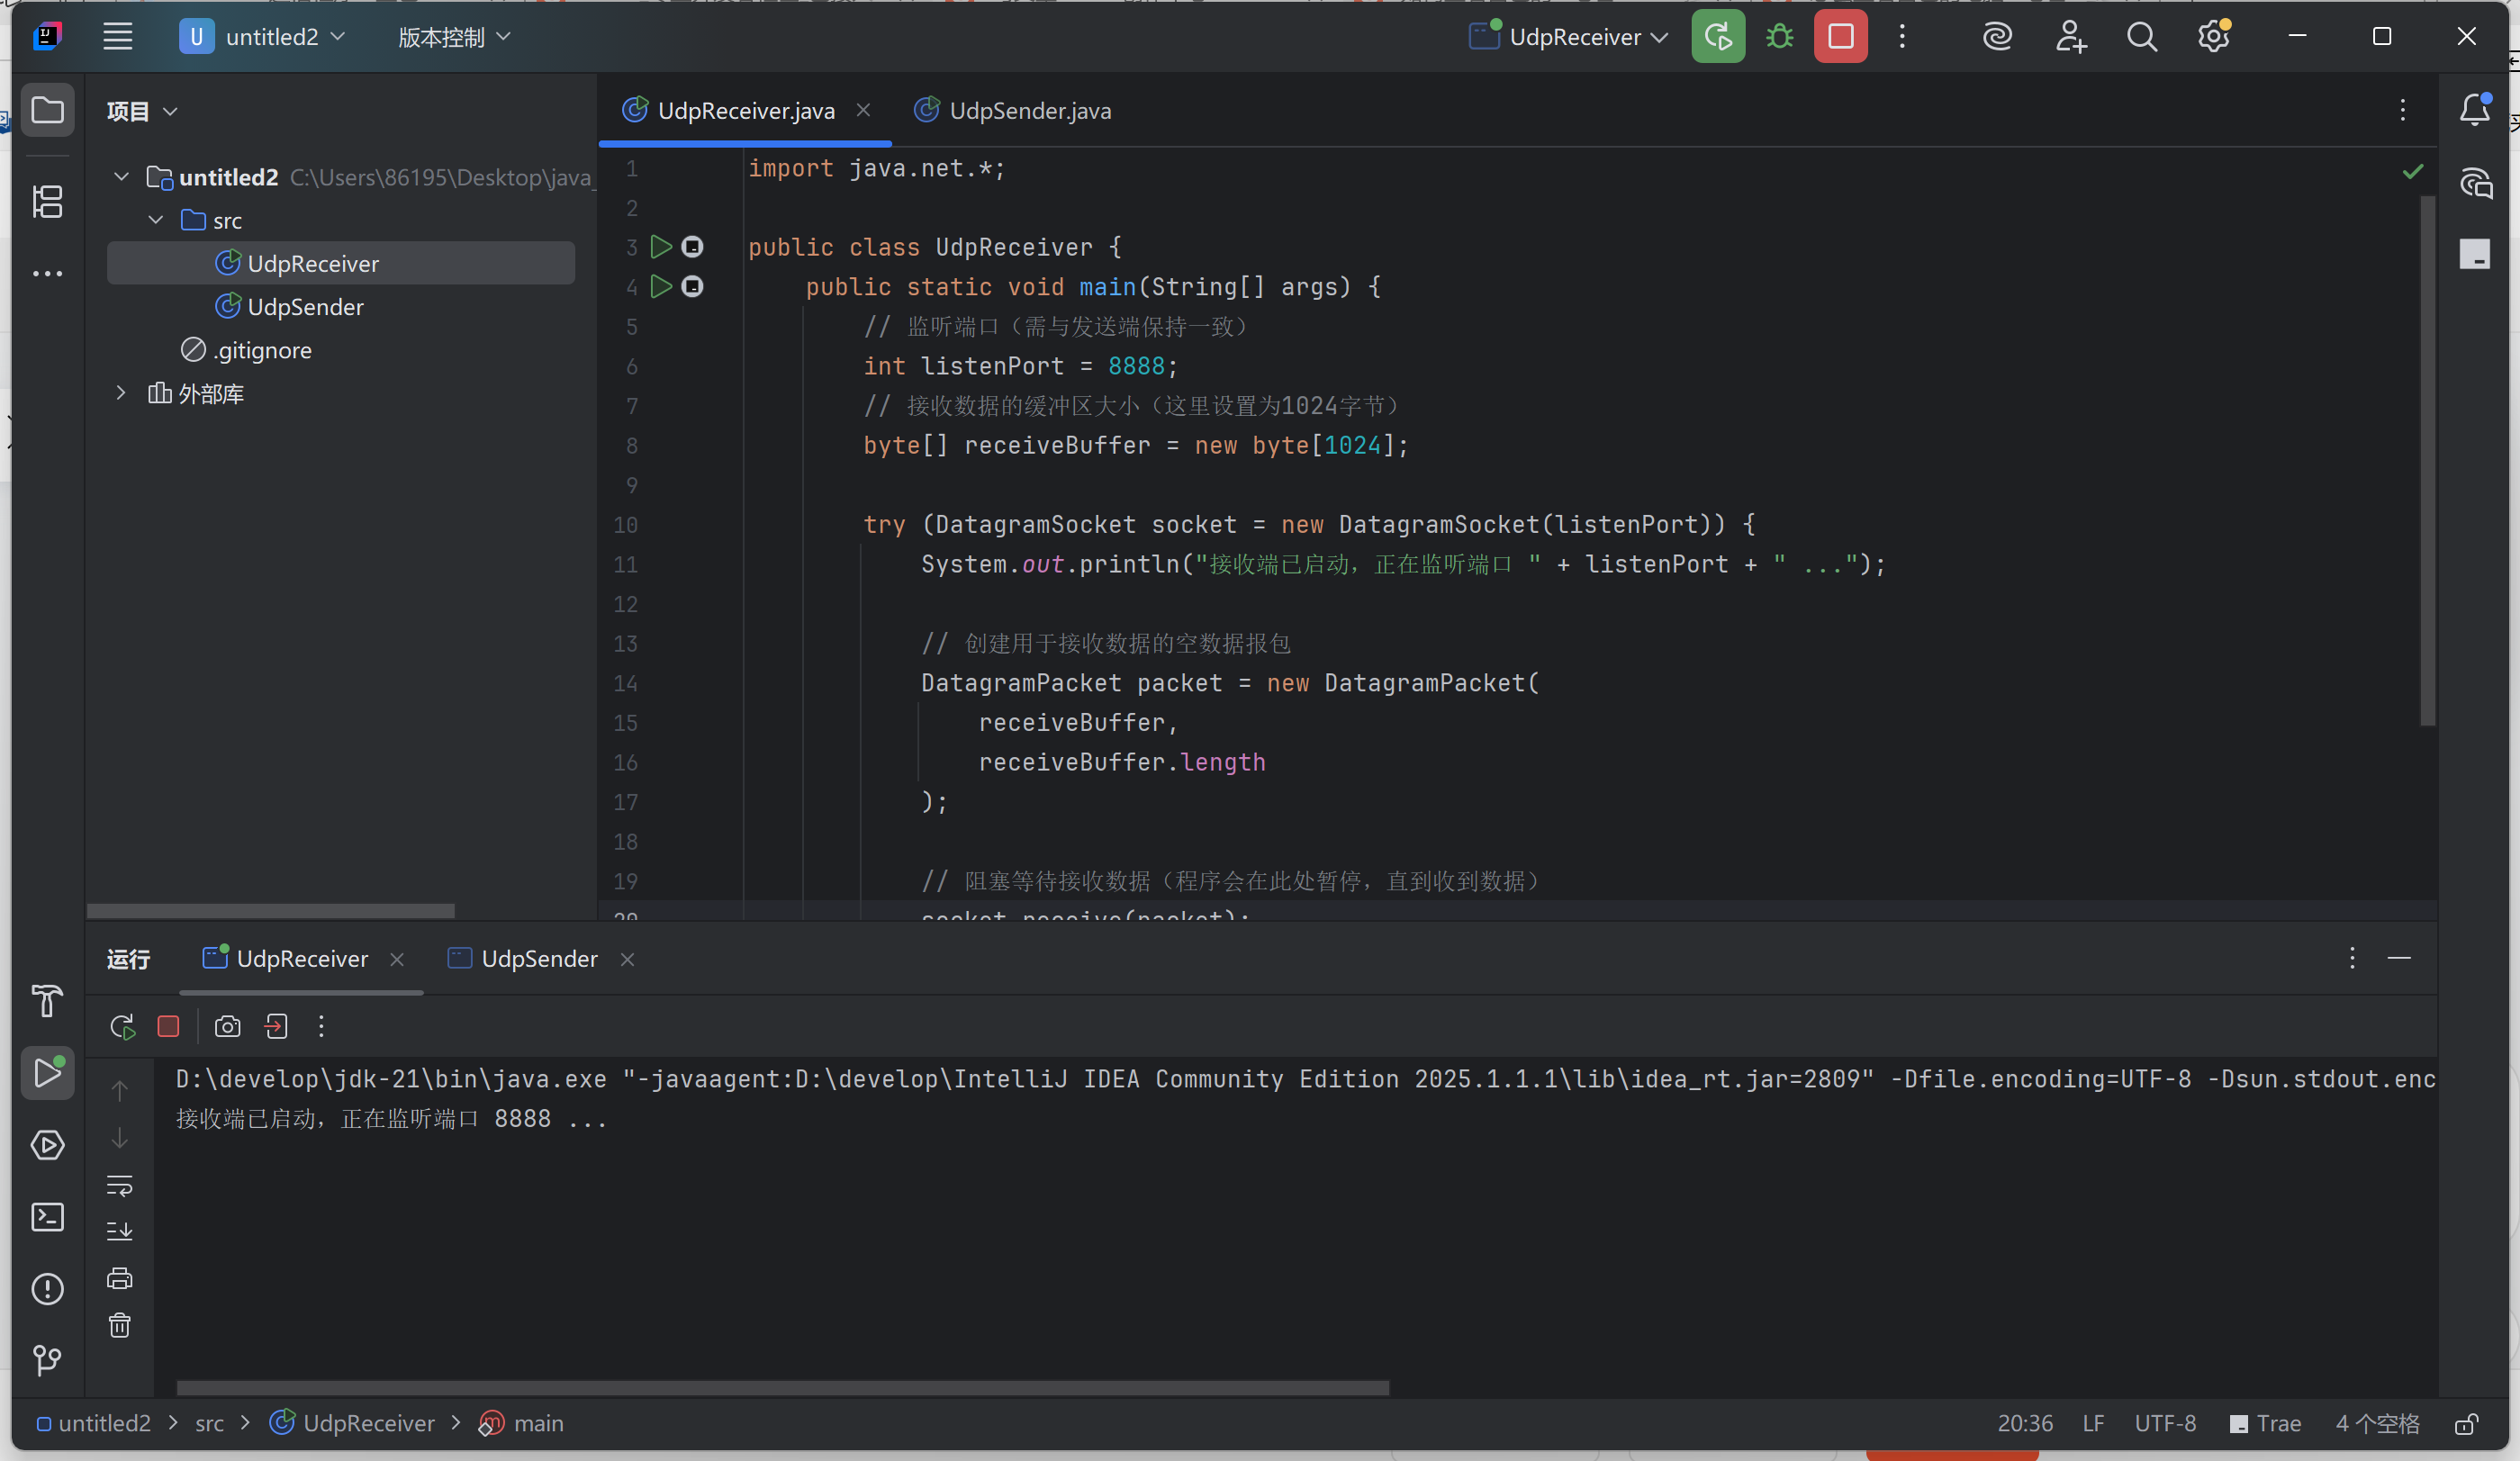Toggle soft-wrap in the run console

coord(119,1186)
